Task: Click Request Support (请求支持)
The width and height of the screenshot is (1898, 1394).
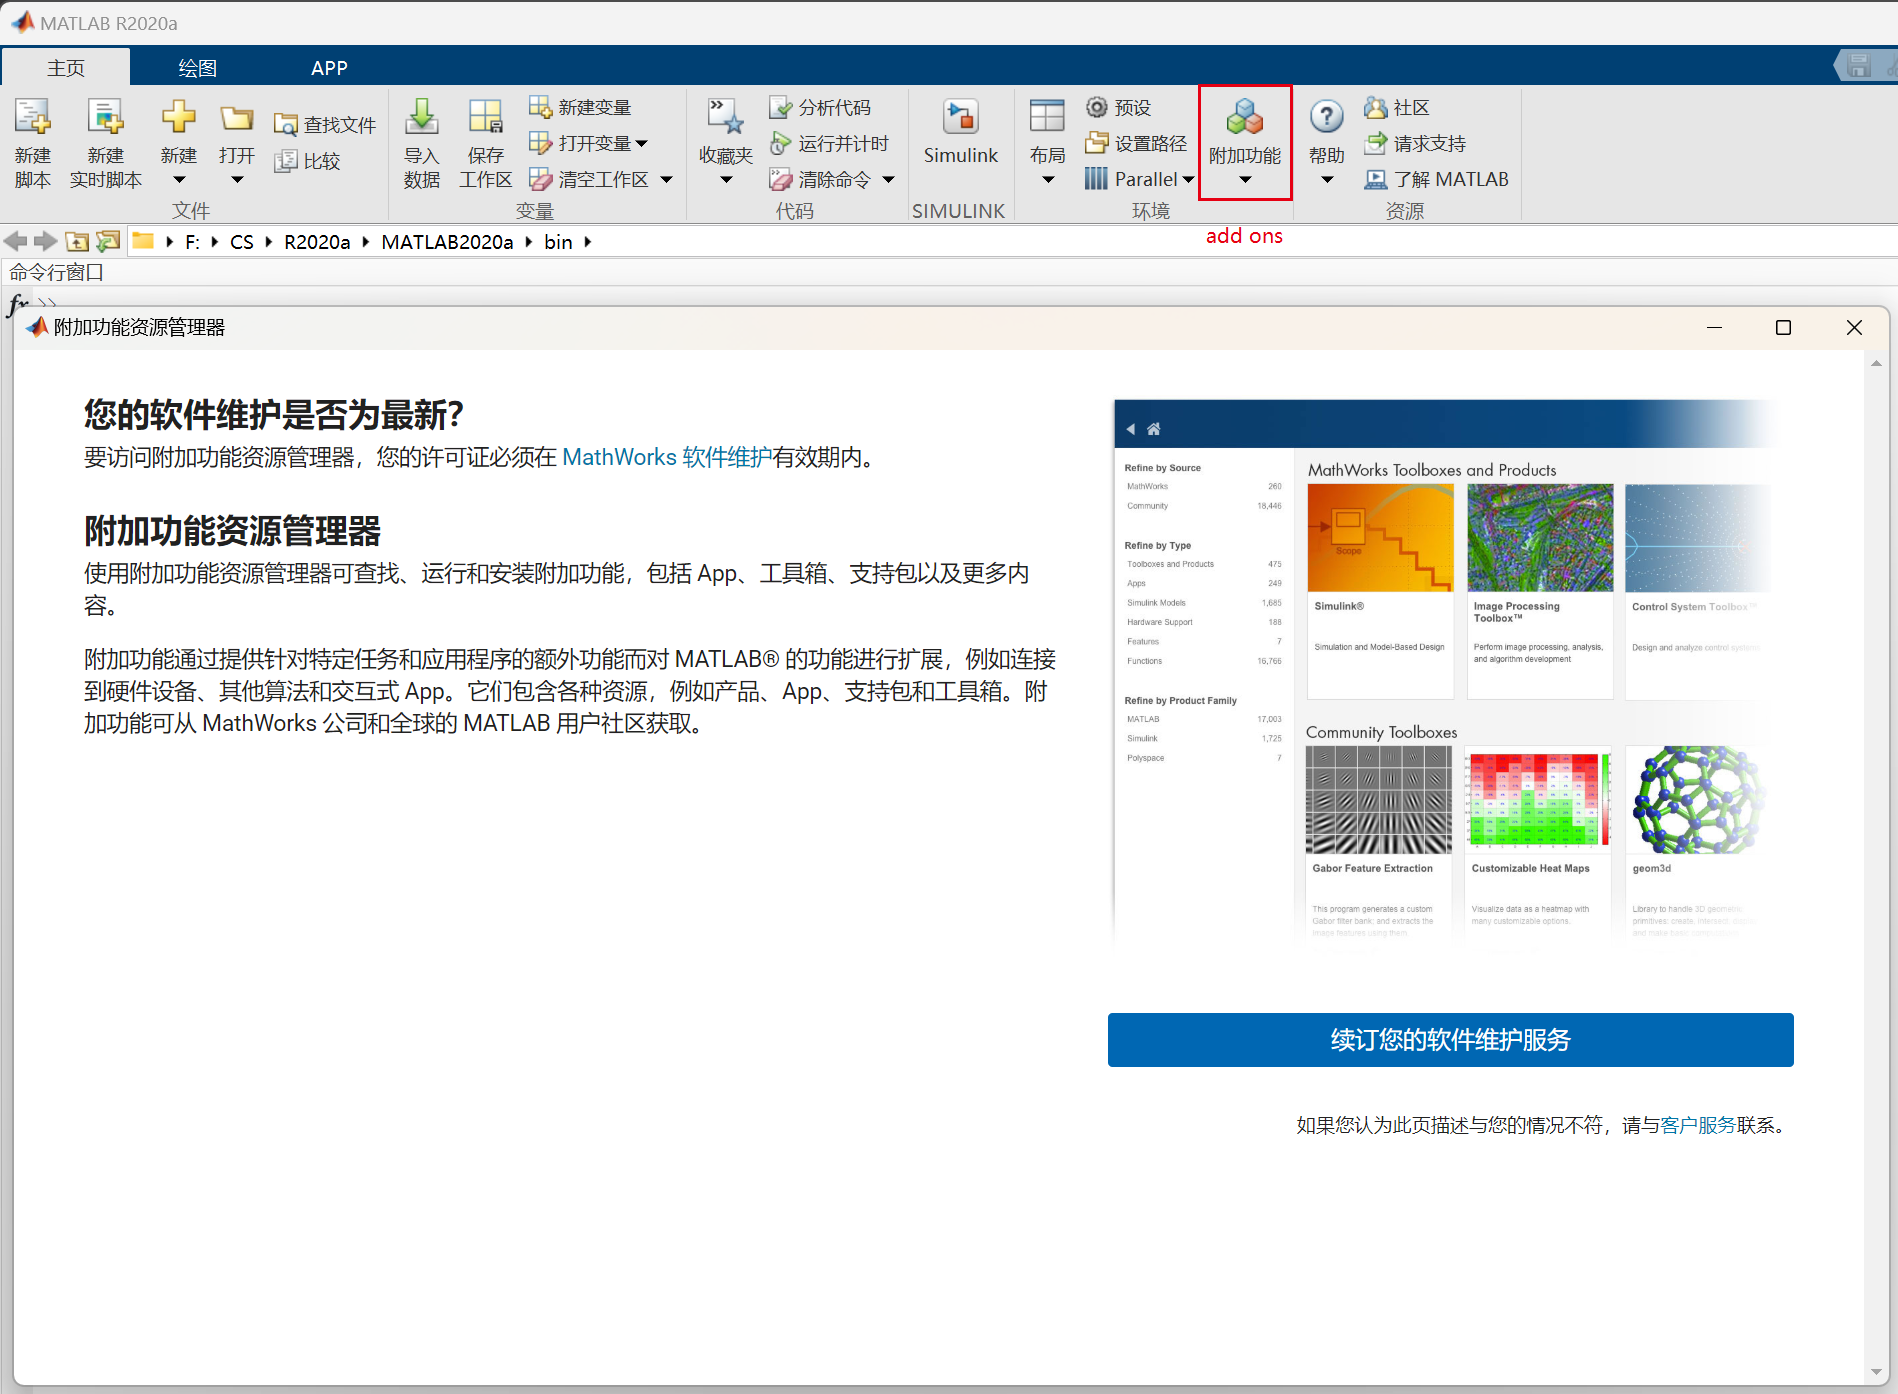Action: point(1416,143)
